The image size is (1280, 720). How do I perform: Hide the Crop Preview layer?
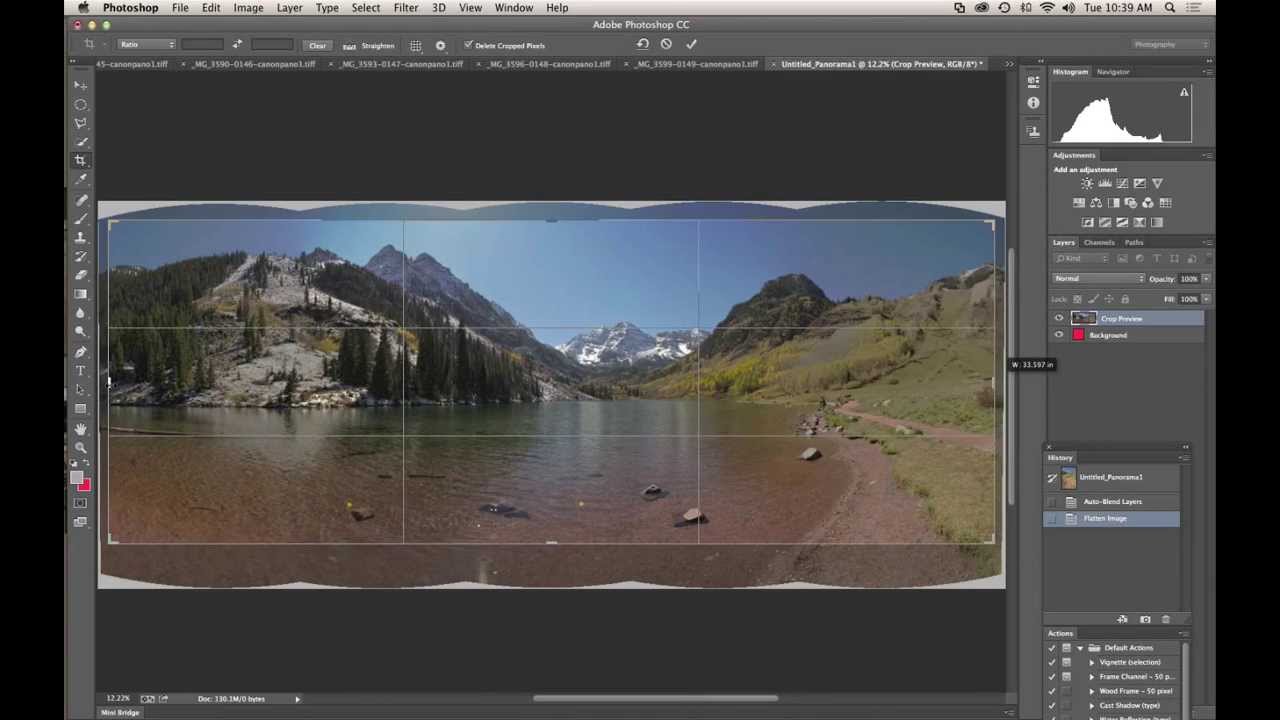1059,319
